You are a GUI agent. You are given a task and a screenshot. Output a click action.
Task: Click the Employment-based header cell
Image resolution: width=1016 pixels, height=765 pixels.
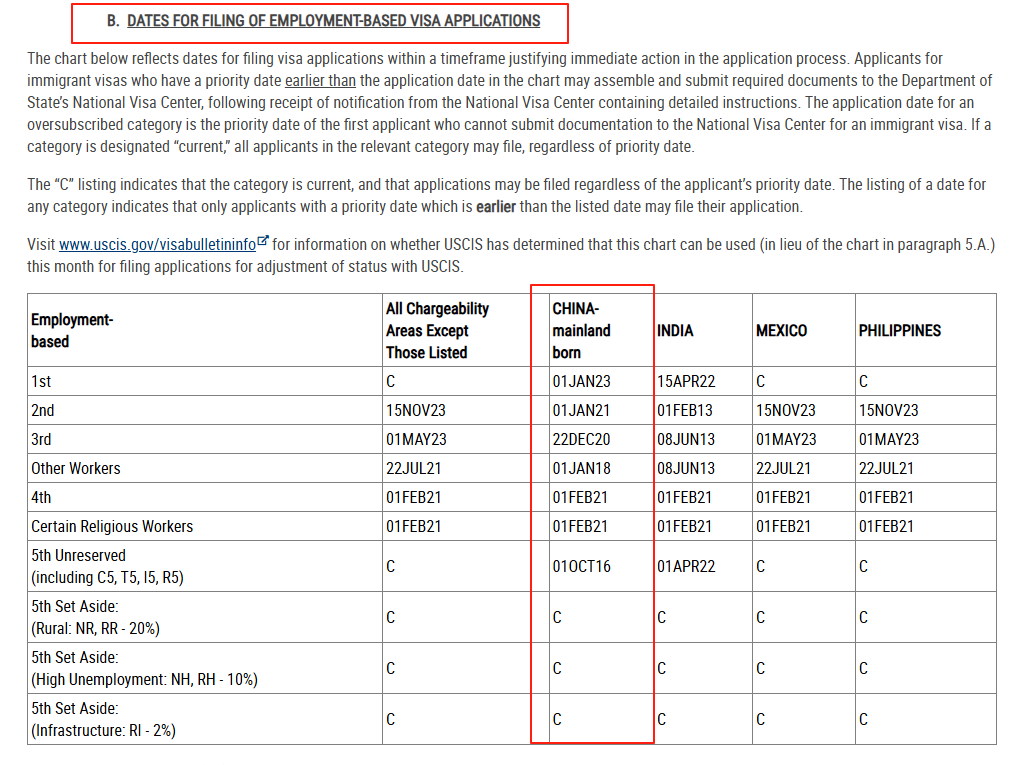click(72, 330)
